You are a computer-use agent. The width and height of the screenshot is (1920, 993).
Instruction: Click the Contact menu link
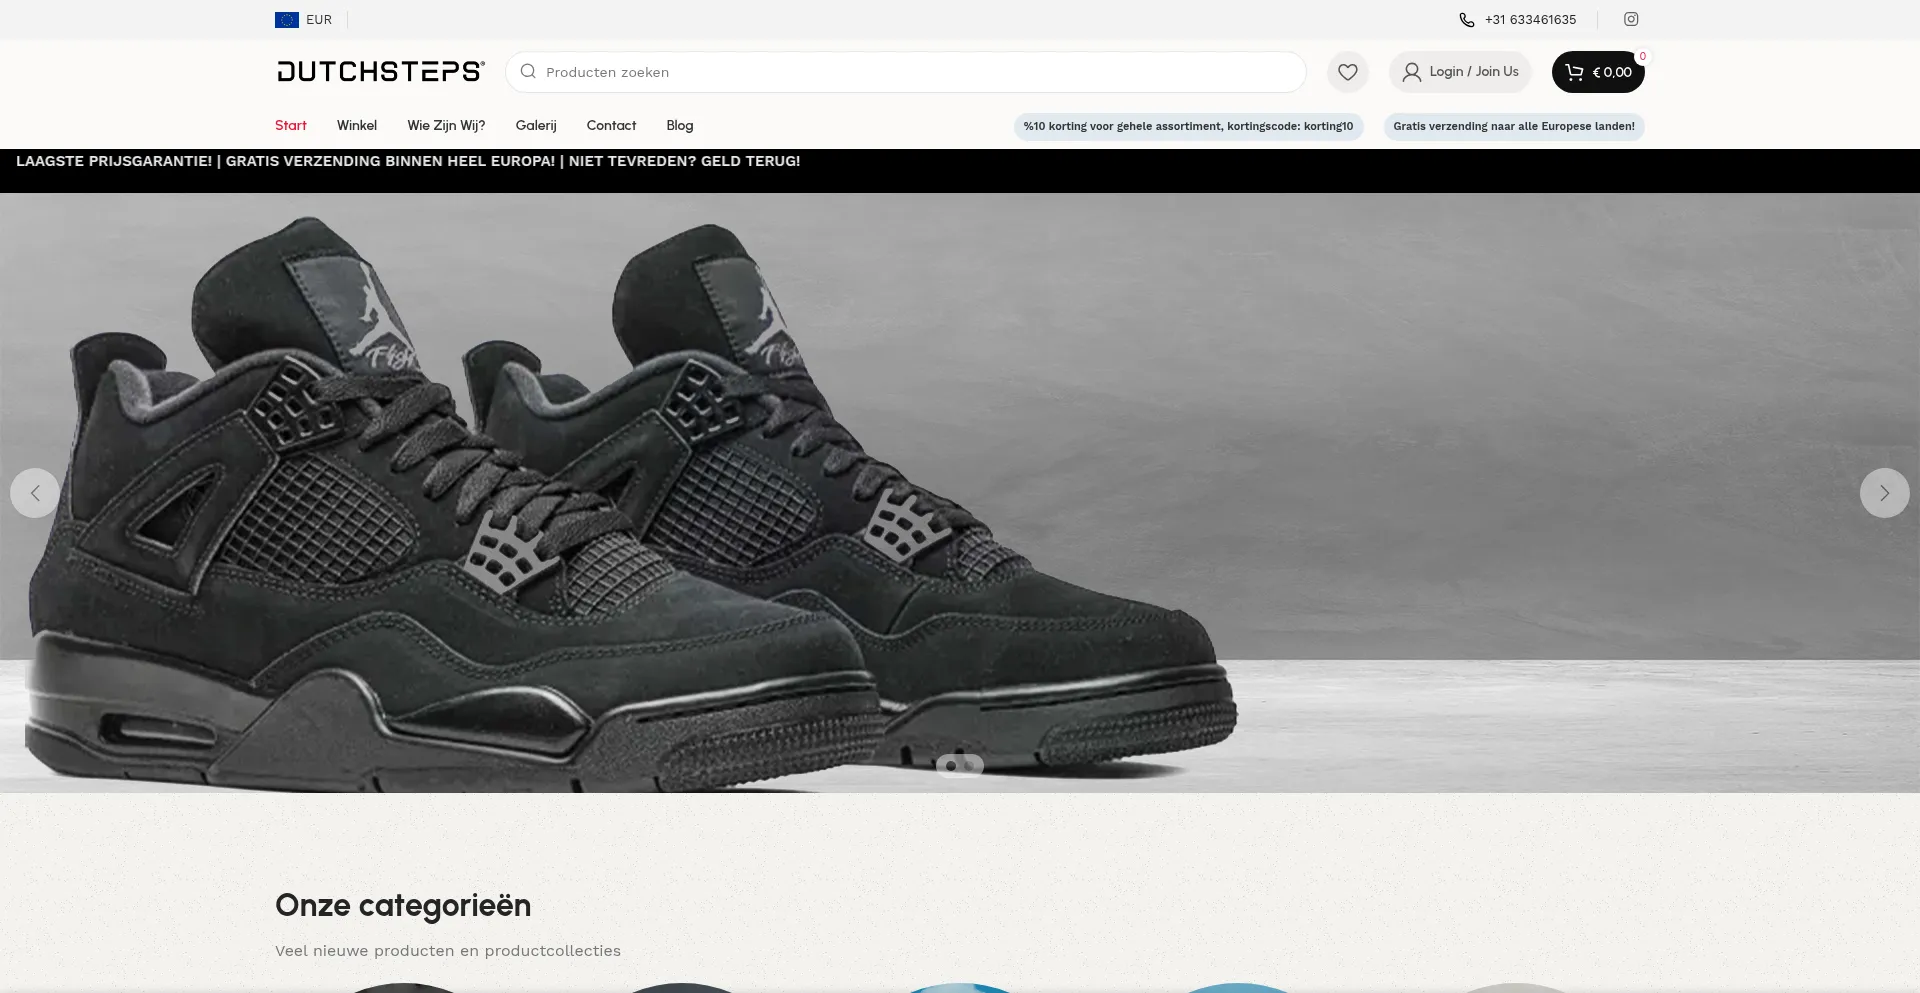(x=611, y=125)
